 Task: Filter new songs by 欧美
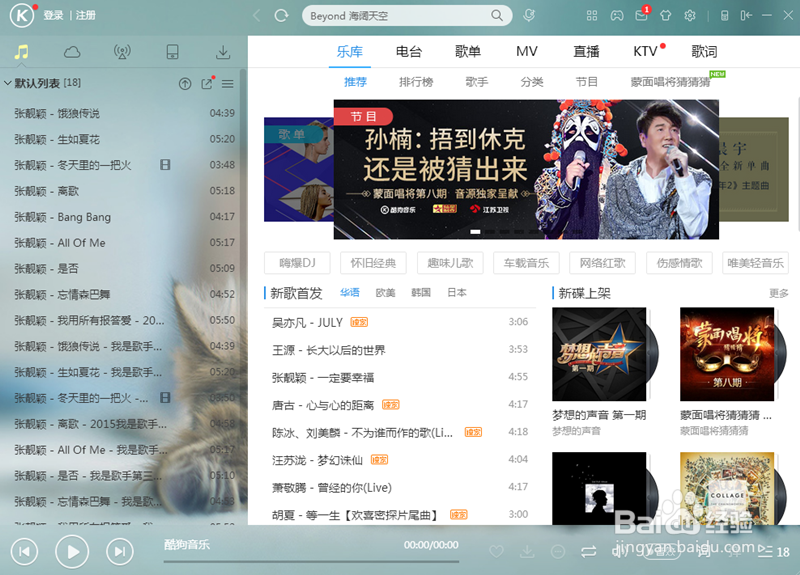pos(385,293)
